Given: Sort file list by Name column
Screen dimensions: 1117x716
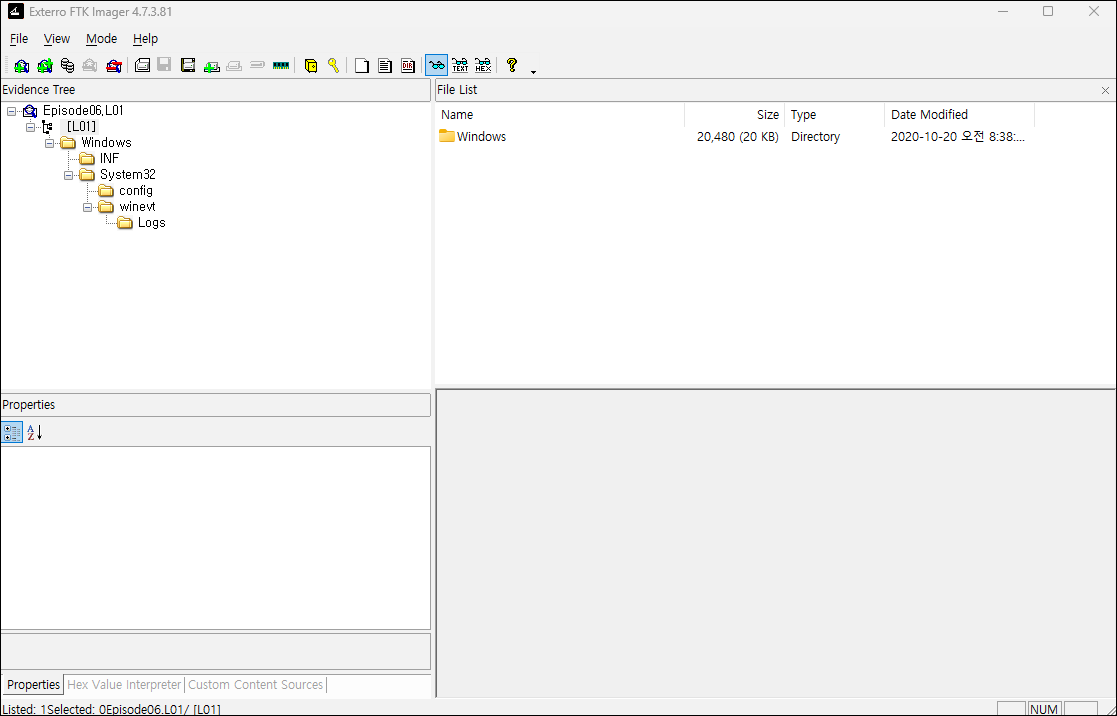Looking at the screenshot, I should (560, 115).
